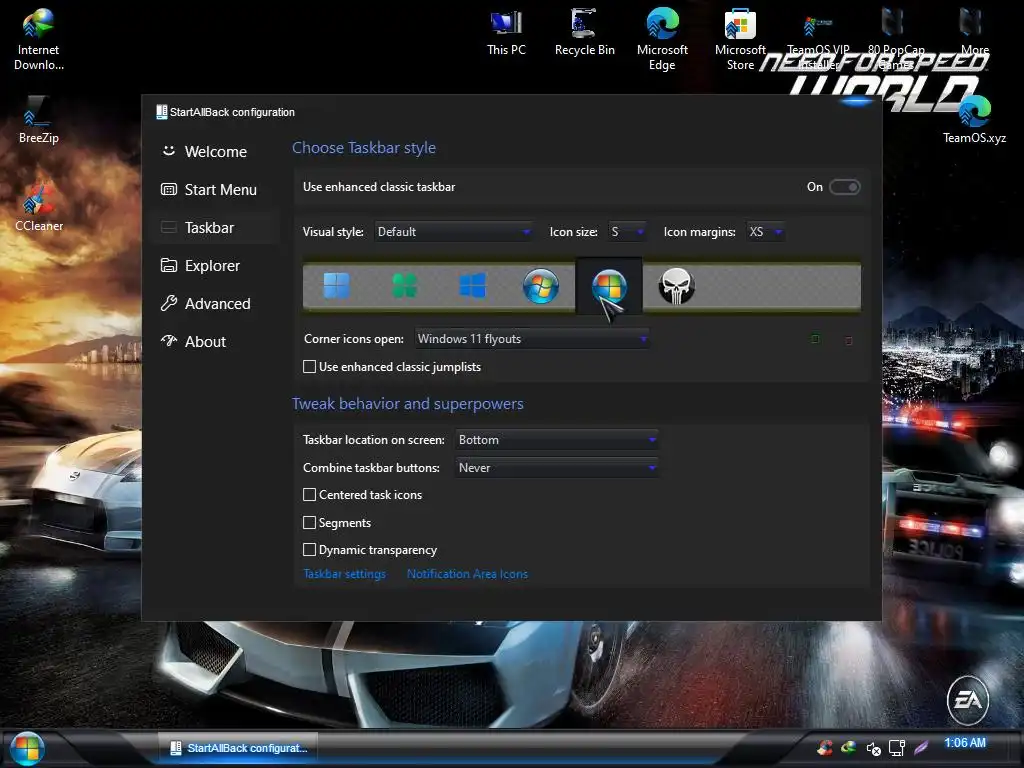Open the Visual style dropdown
Image resolution: width=1024 pixels, height=768 pixels.
tap(453, 232)
